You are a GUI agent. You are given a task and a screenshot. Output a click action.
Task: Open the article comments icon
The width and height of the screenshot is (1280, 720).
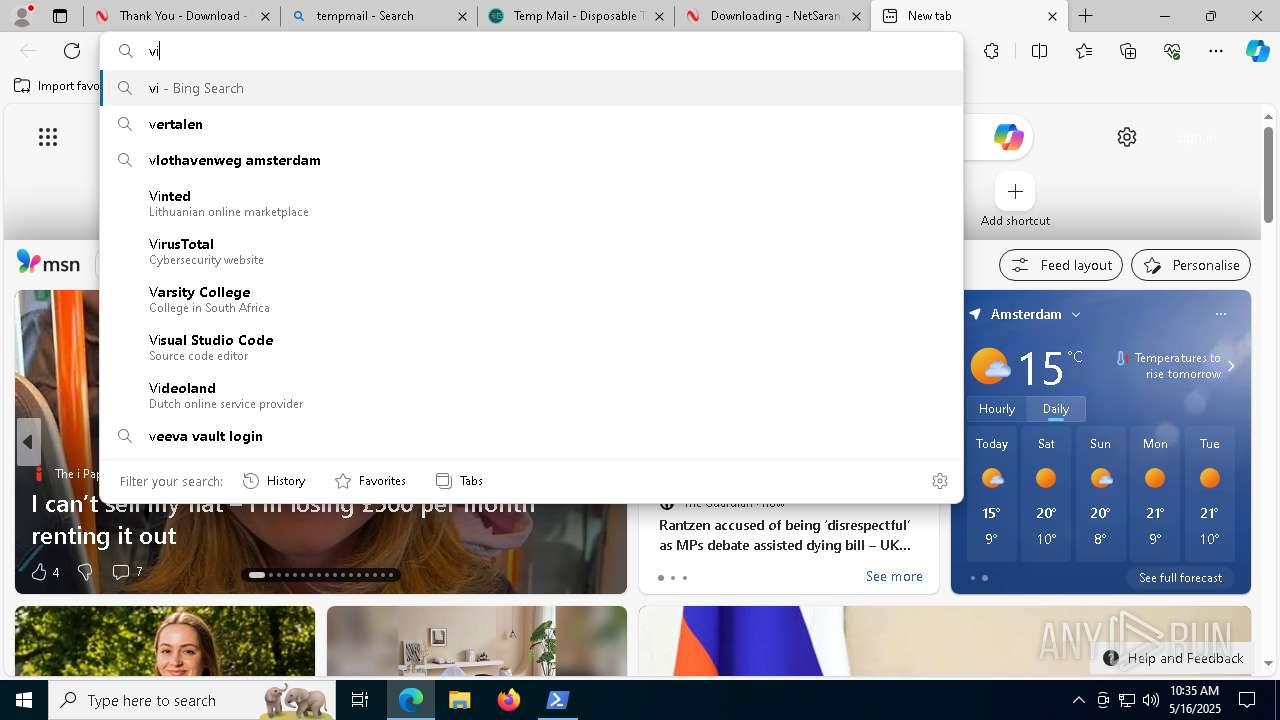click(121, 572)
